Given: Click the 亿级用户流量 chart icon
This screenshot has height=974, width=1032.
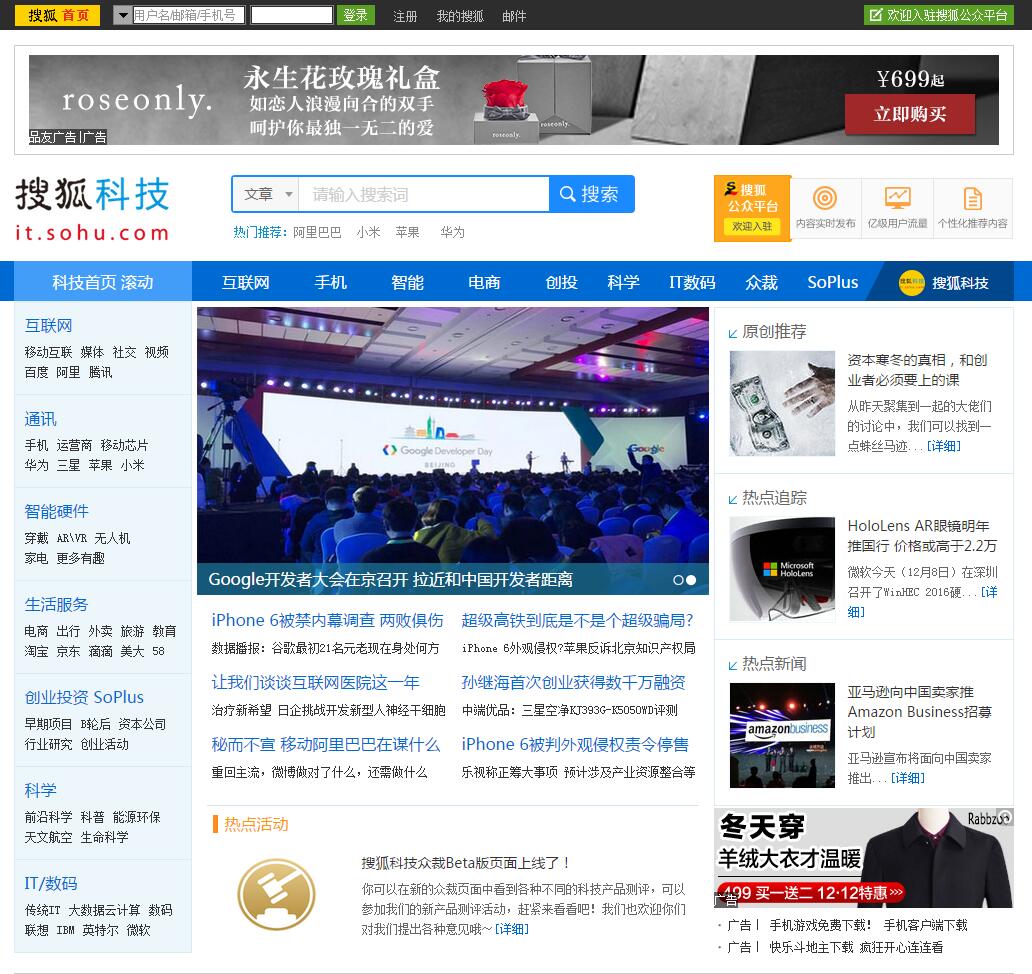Looking at the screenshot, I should tap(898, 197).
